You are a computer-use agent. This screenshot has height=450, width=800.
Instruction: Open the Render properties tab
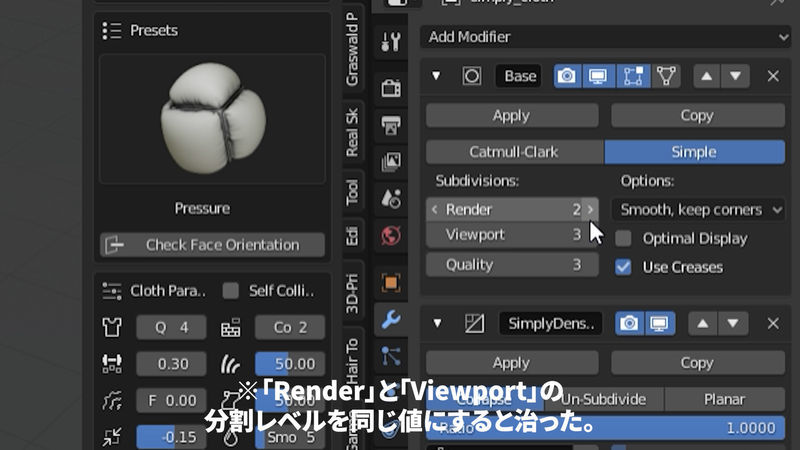tap(391, 88)
